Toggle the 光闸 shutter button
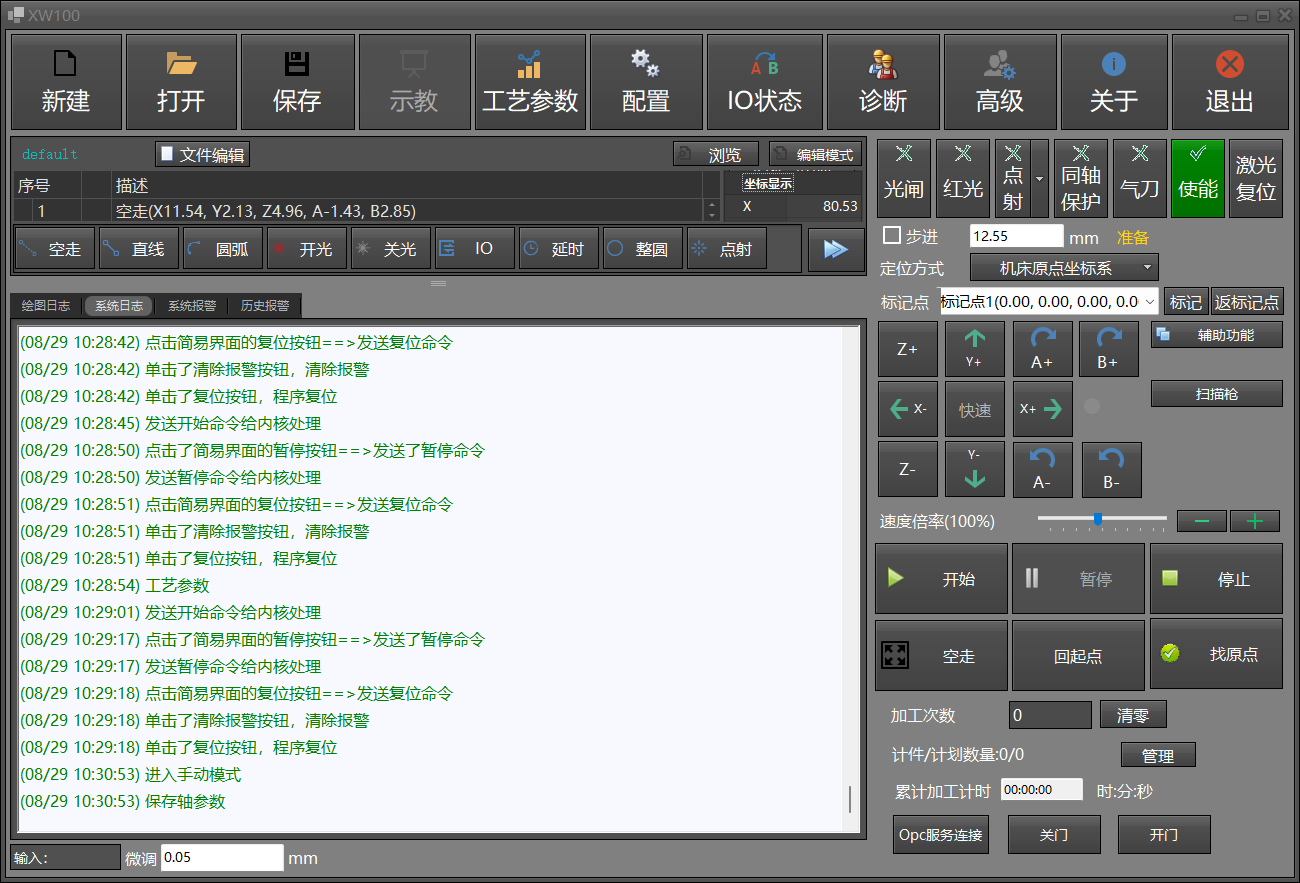The height and width of the screenshot is (883, 1300). [x=903, y=178]
